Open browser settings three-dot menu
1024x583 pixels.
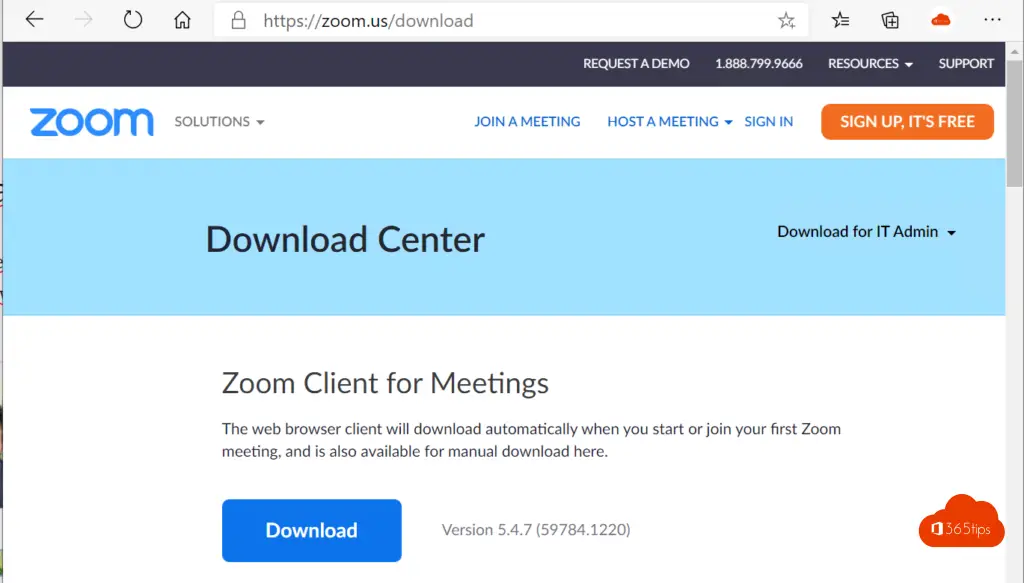click(992, 20)
